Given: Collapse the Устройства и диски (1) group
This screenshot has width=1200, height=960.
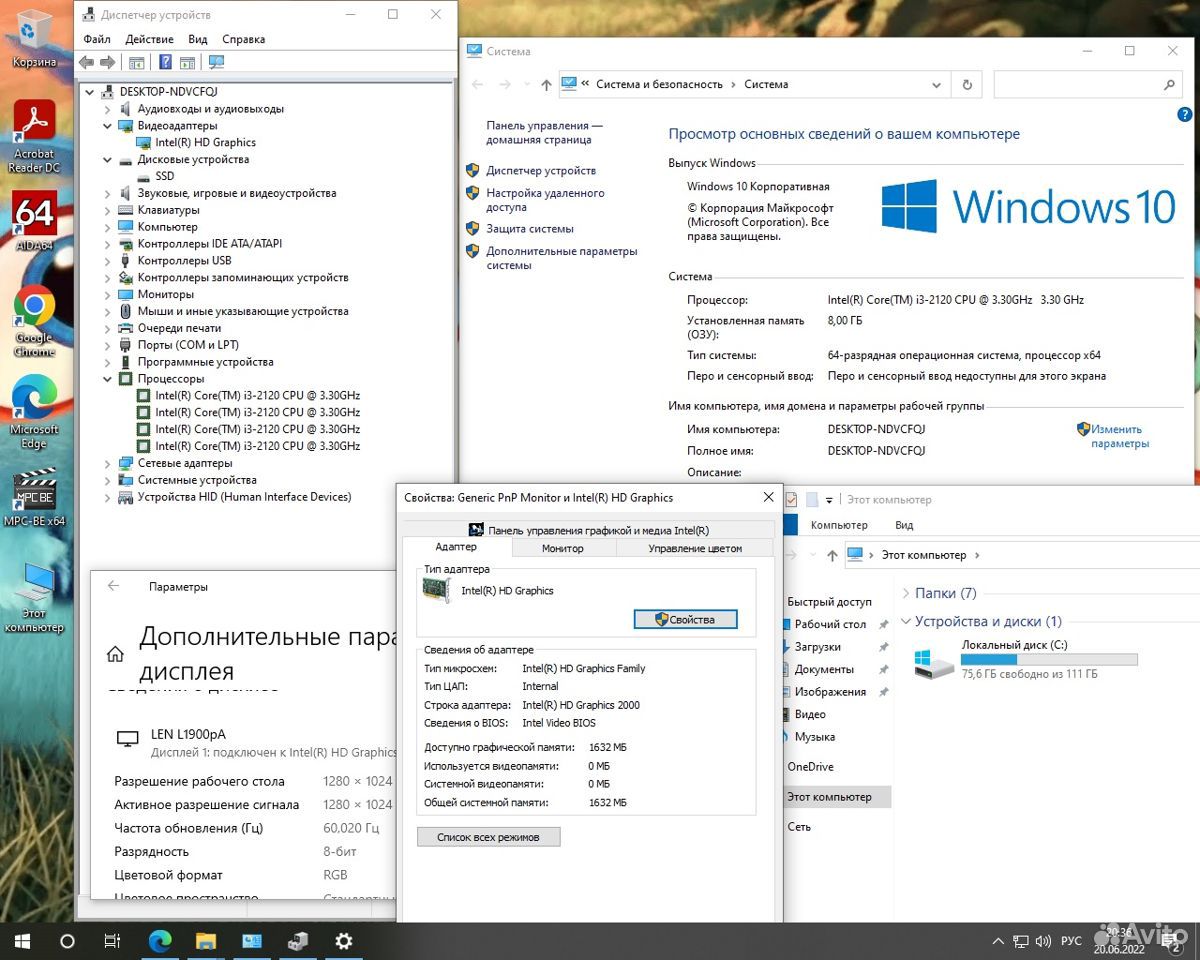Looking at the screenshot, I should click(x=906, y=621).
